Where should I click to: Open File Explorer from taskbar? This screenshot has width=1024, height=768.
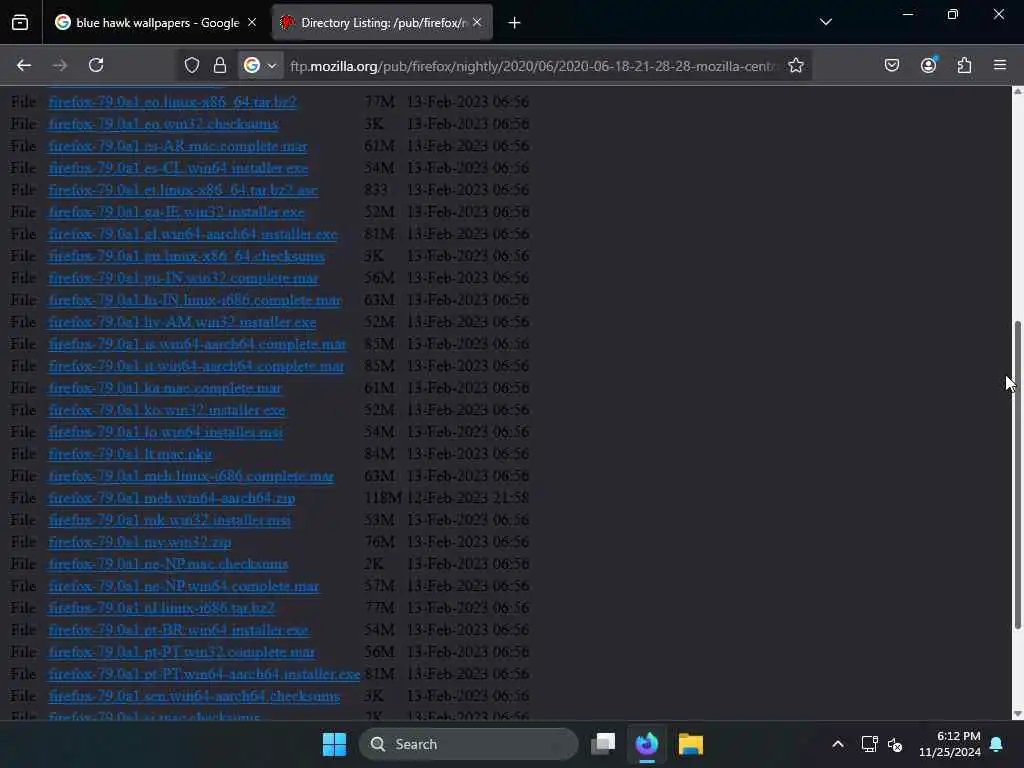click(x=690, y=744)
